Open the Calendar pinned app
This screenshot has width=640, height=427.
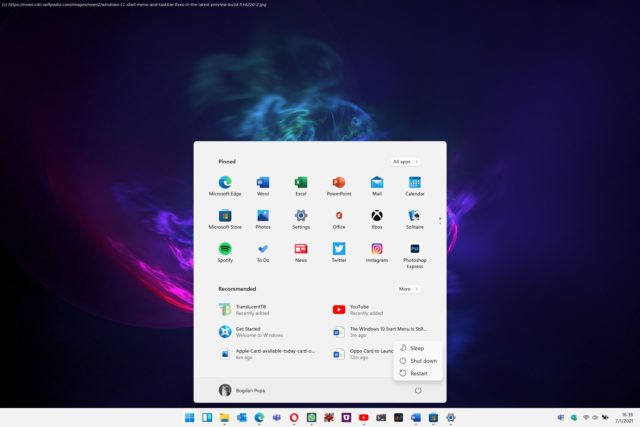click(x=415, y=186)
